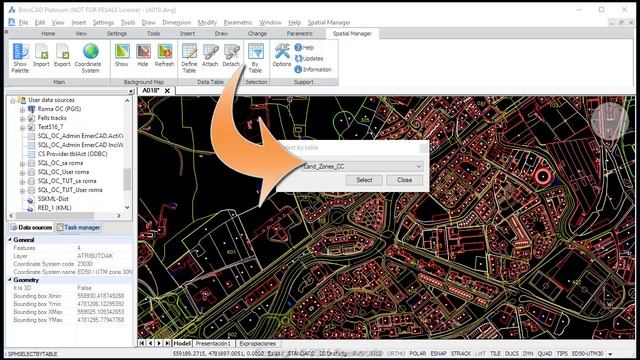
Task: Open the Land_Zones_CC table dropdown
Action: 418,166
